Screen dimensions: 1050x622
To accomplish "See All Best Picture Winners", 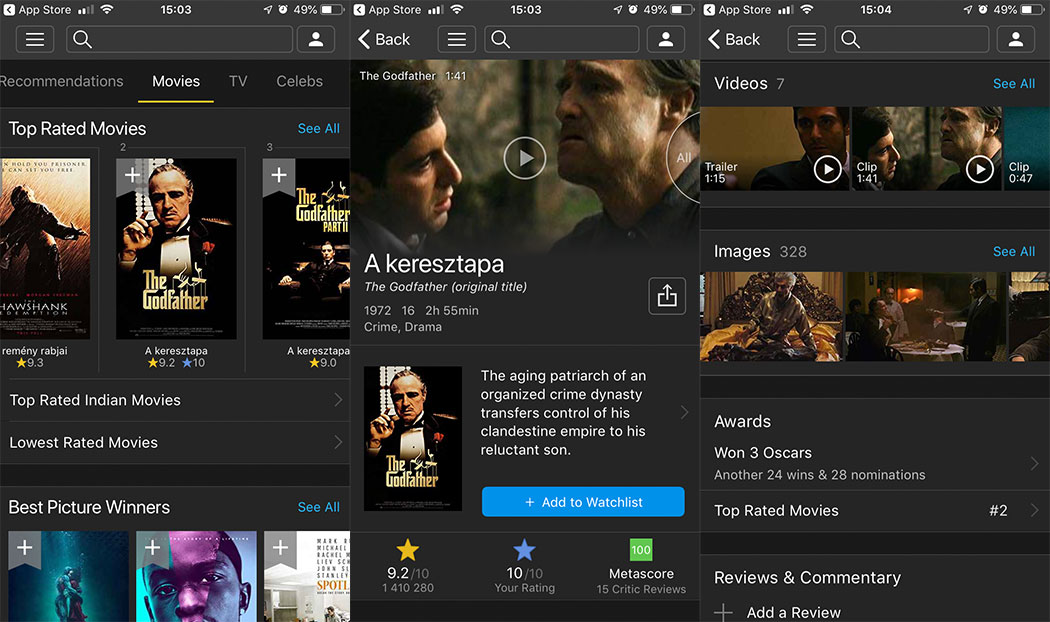I will [319, 508].
